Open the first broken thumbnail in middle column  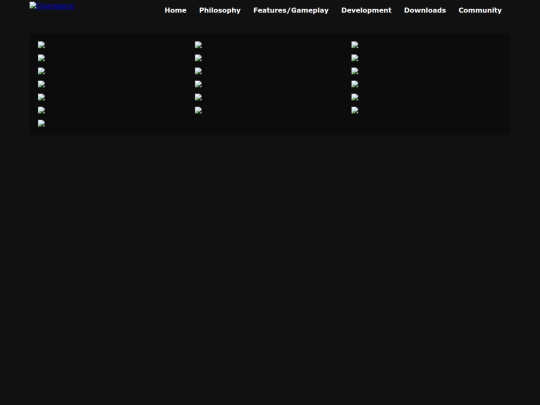point(198,45)
